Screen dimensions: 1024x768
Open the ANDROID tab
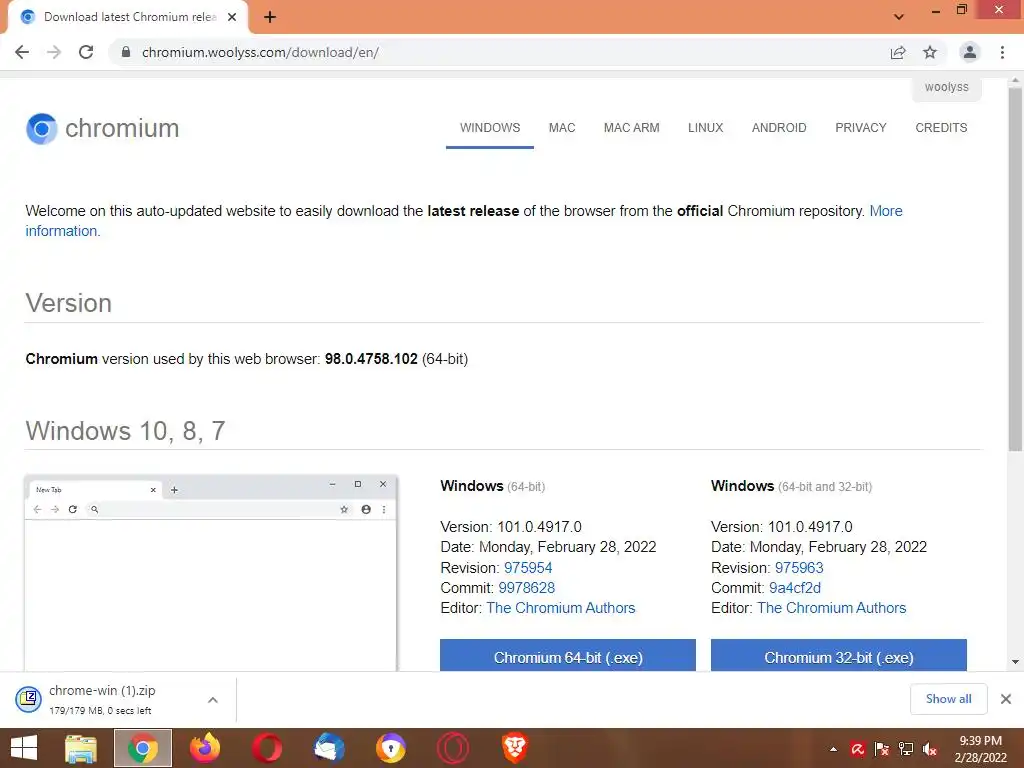(779, 128)
